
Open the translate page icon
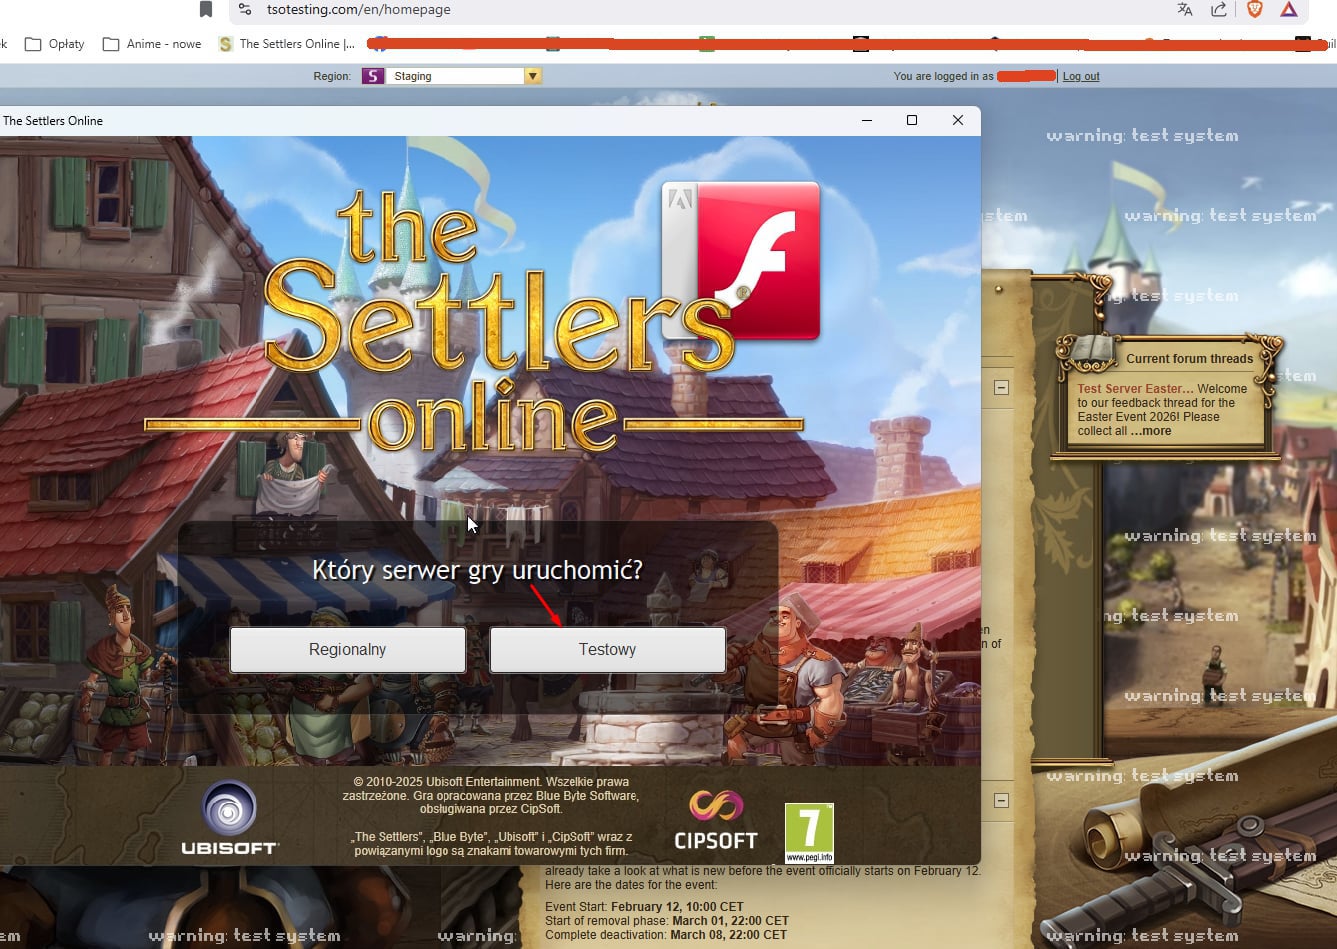pos(1185,10)
